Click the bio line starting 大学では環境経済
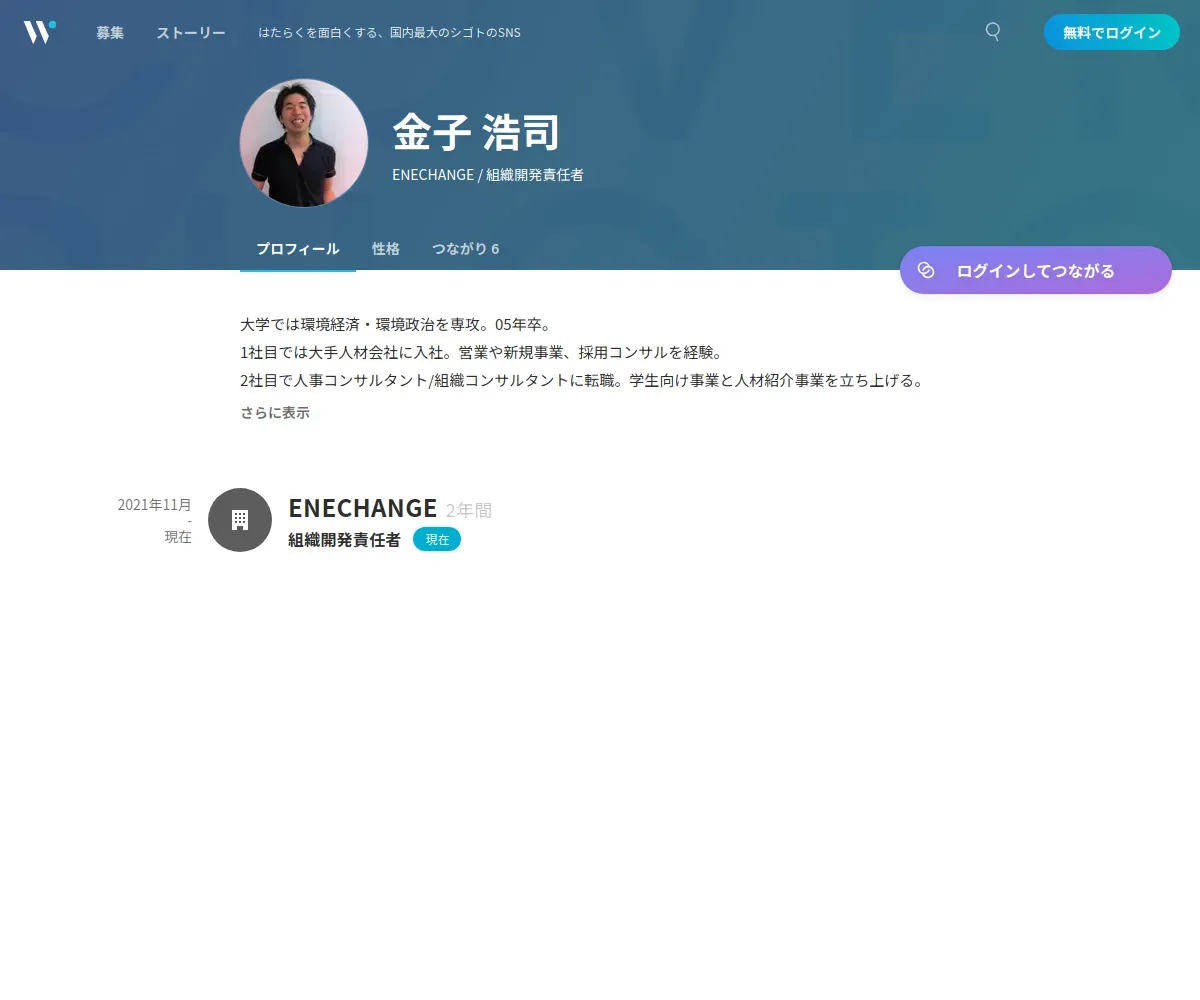Screen dimensions: 1200x1000 click(x=396, y=325)
